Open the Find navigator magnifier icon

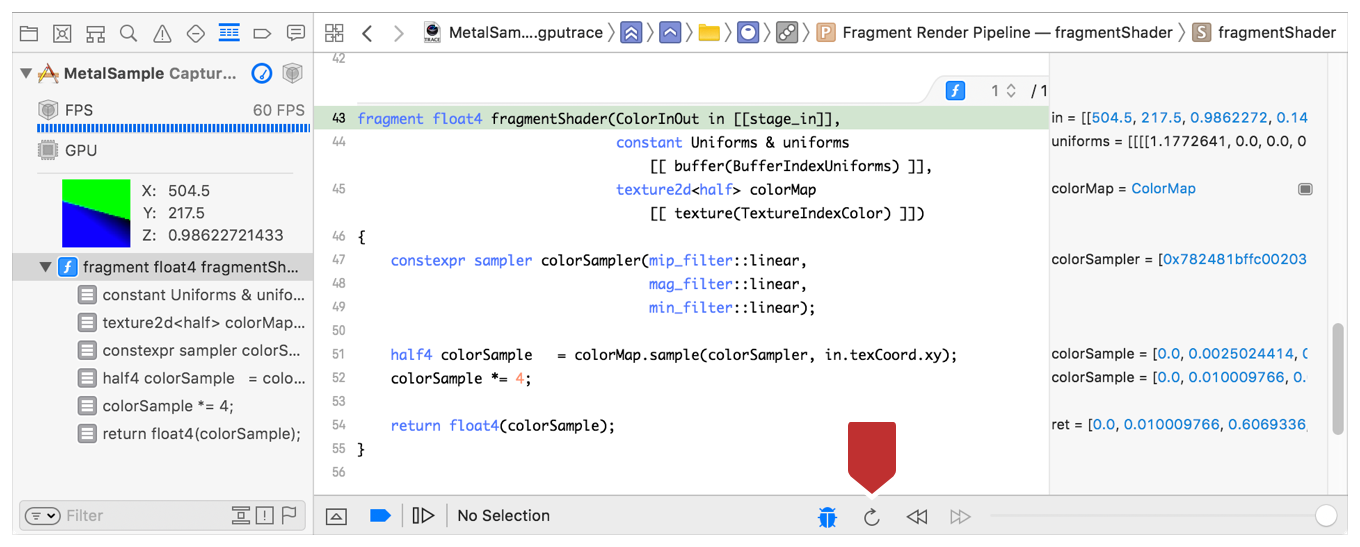point(129,33)
